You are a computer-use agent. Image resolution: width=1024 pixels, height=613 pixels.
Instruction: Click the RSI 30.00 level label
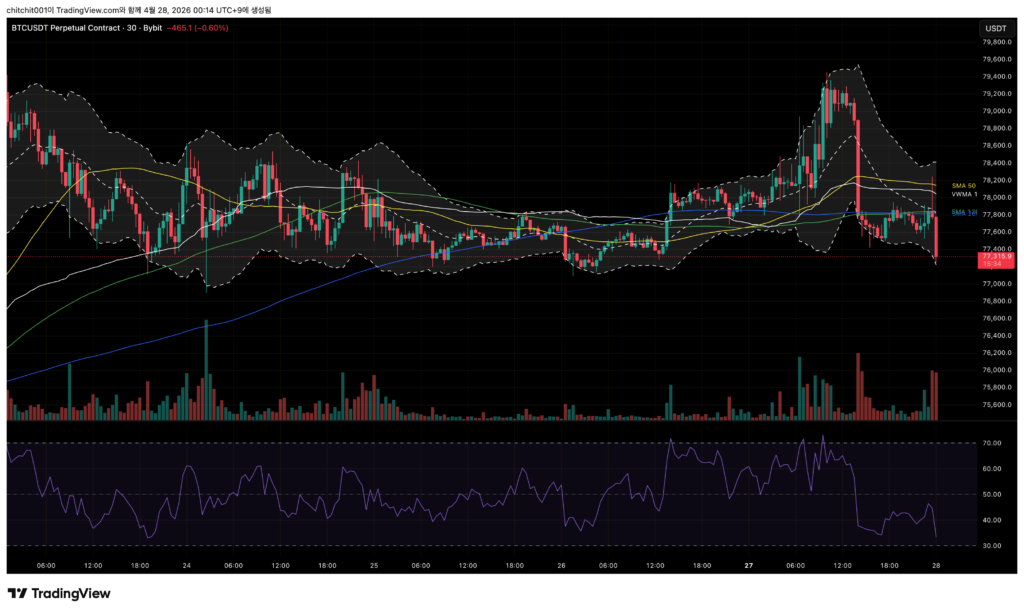[993, 545]
